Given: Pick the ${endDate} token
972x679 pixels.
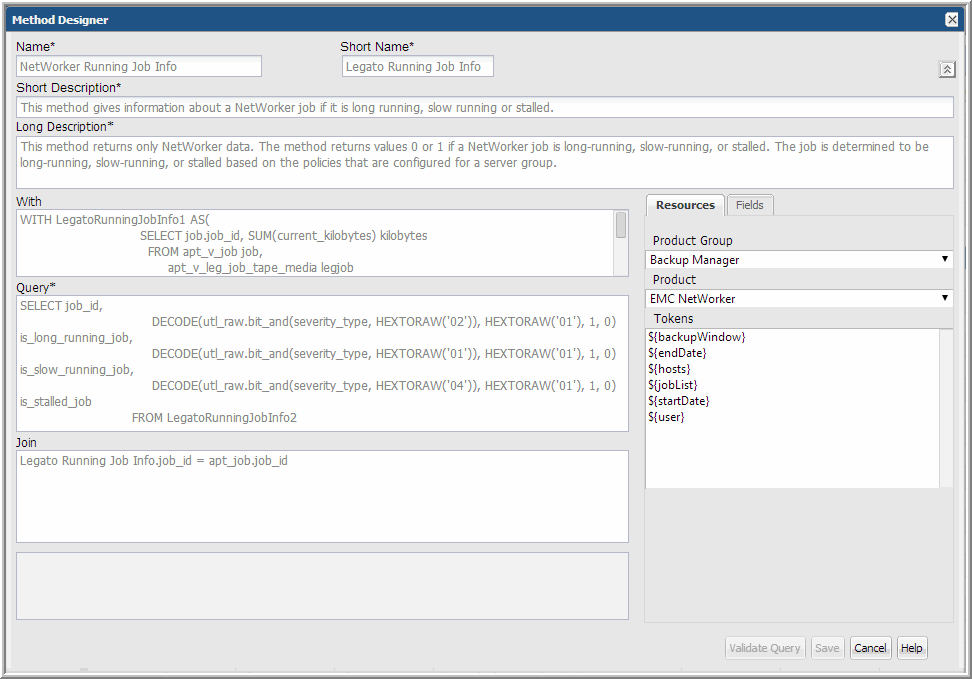Looking at the screenshot, I should (x=678, y=353).
